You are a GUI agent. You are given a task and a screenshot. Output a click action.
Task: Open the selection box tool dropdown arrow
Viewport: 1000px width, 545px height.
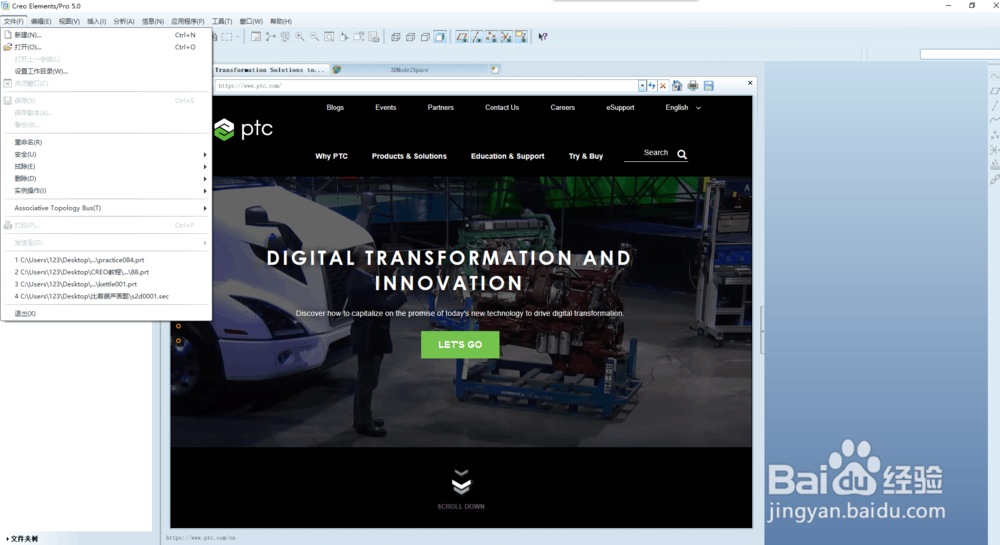pos(238,37)
